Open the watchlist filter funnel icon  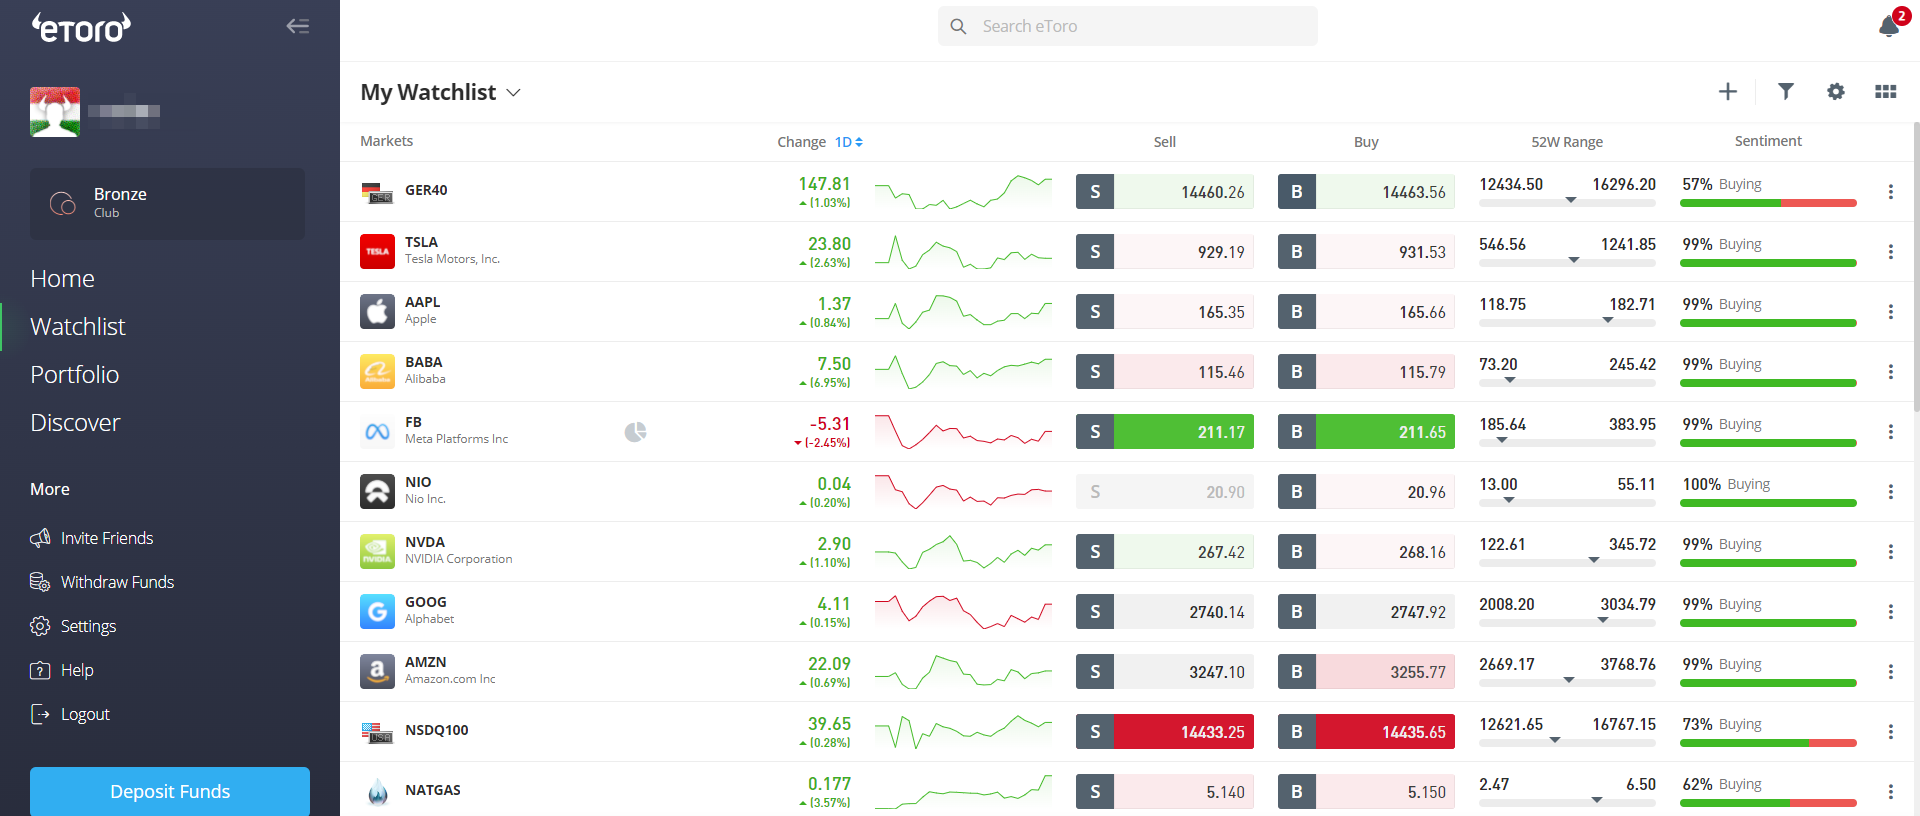click(1785, 92)
